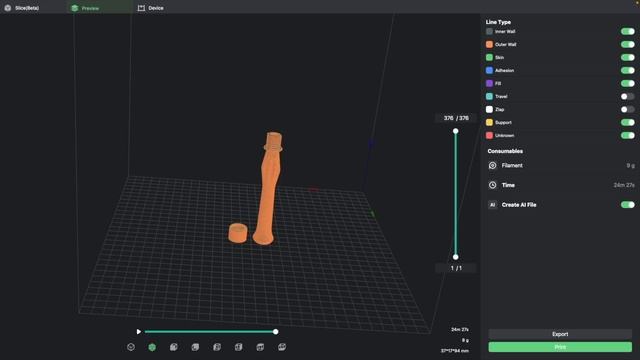The image size is (640, 360).
Task: Click the Time label in Consumables
Action: (508, 185)
